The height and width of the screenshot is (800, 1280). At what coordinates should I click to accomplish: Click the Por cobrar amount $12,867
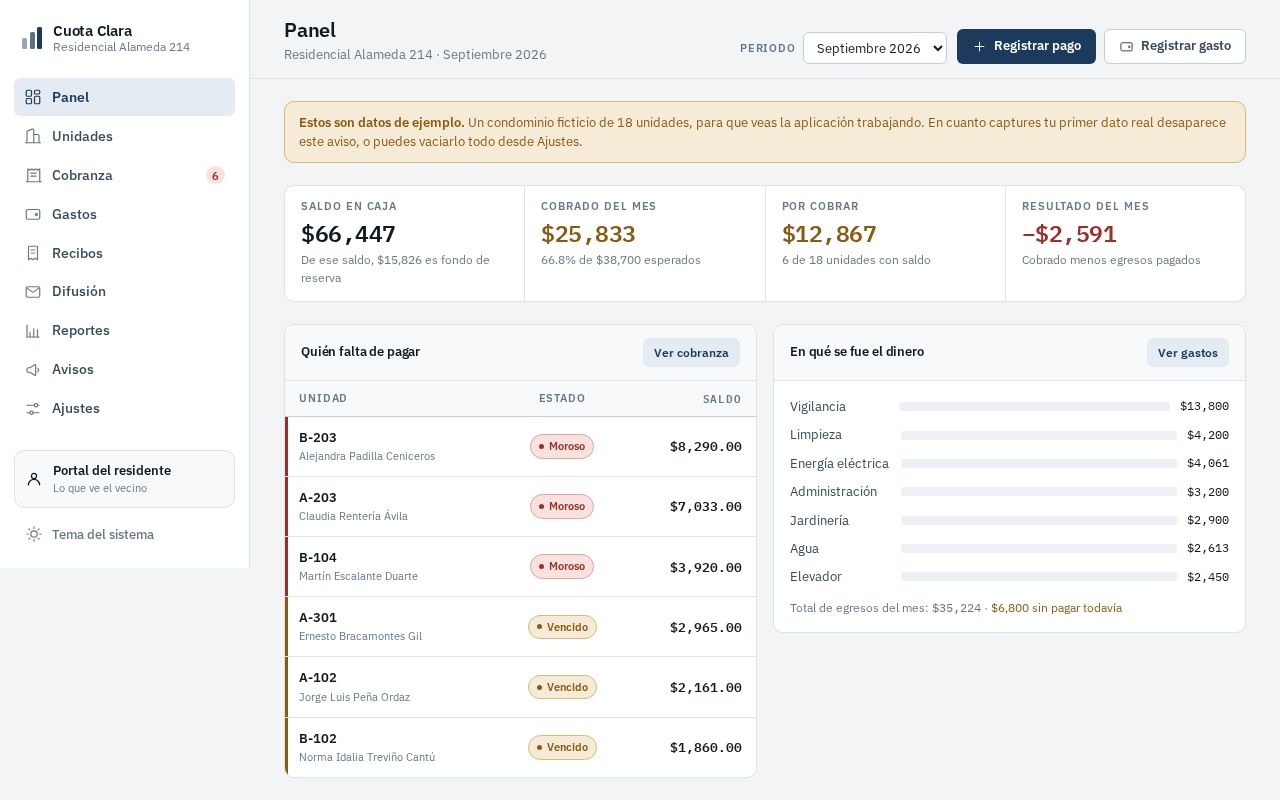pyautogui.click(x=829, y=234)
